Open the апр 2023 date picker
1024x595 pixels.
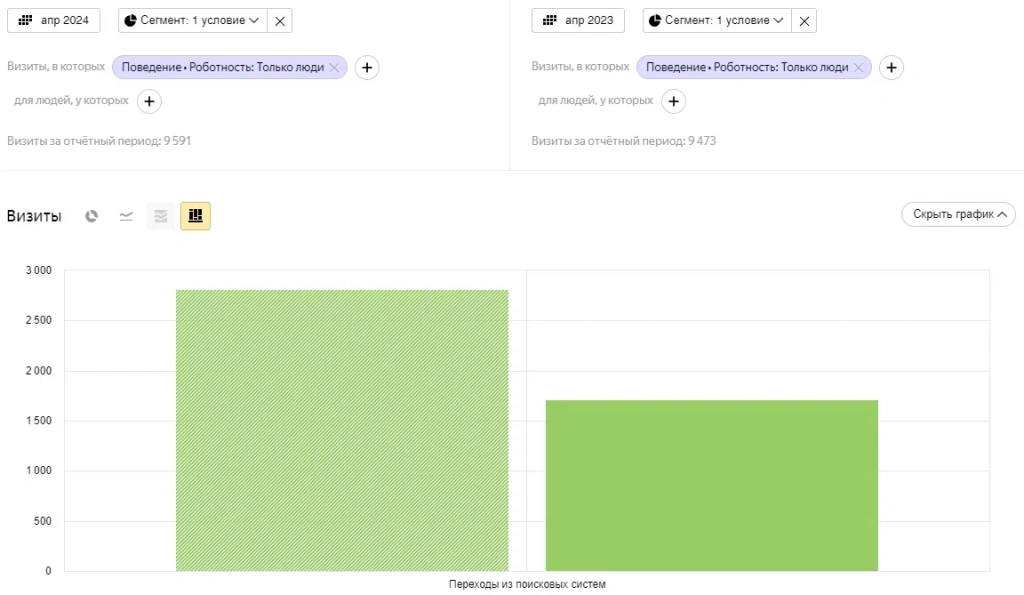[578, 20]
